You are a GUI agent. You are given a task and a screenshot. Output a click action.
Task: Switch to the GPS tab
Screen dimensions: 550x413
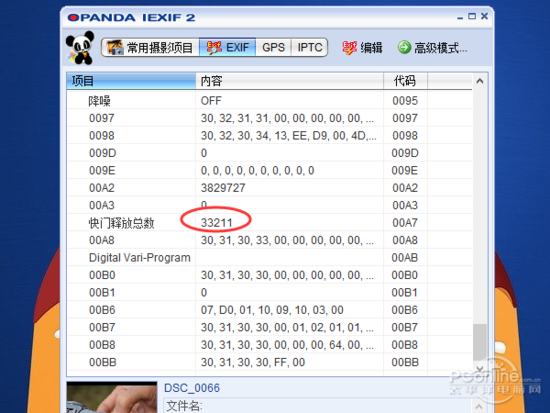coord(274,47)
